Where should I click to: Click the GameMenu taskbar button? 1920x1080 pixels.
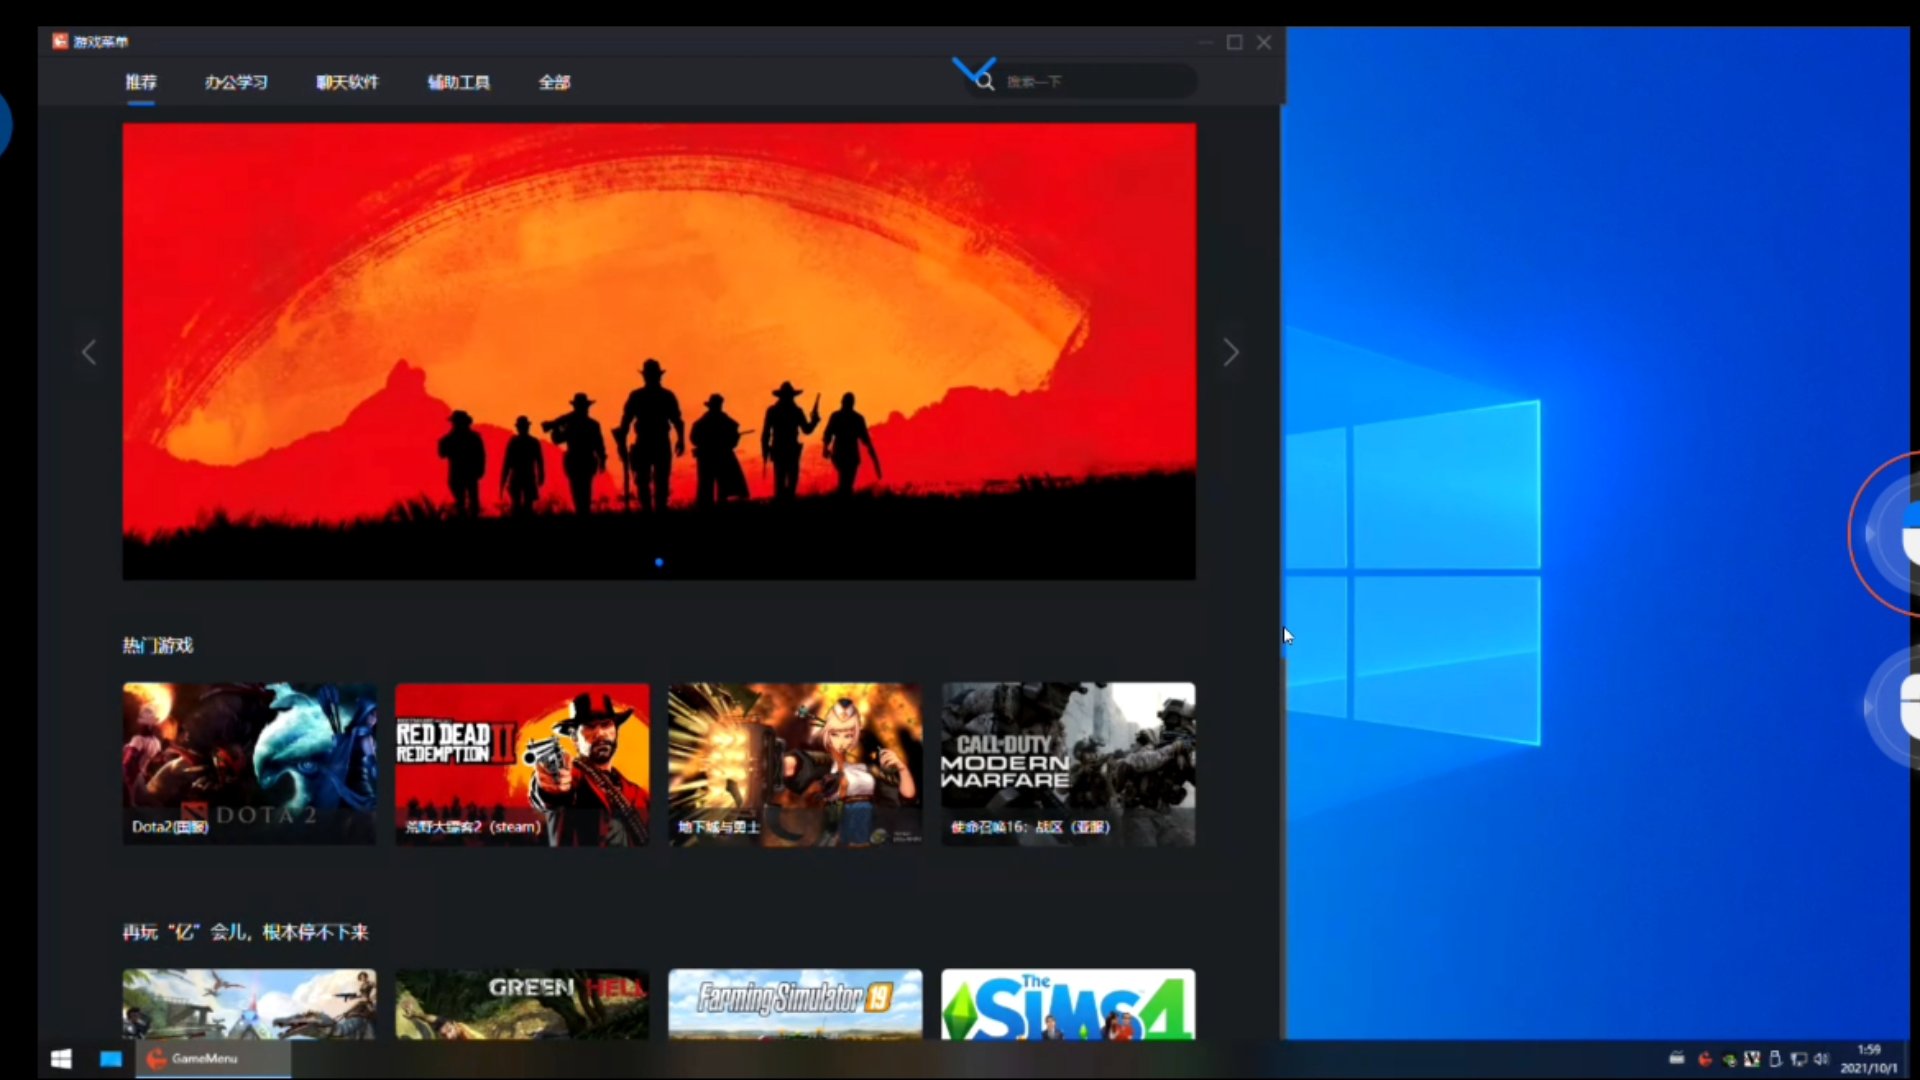coord(212,1059)
